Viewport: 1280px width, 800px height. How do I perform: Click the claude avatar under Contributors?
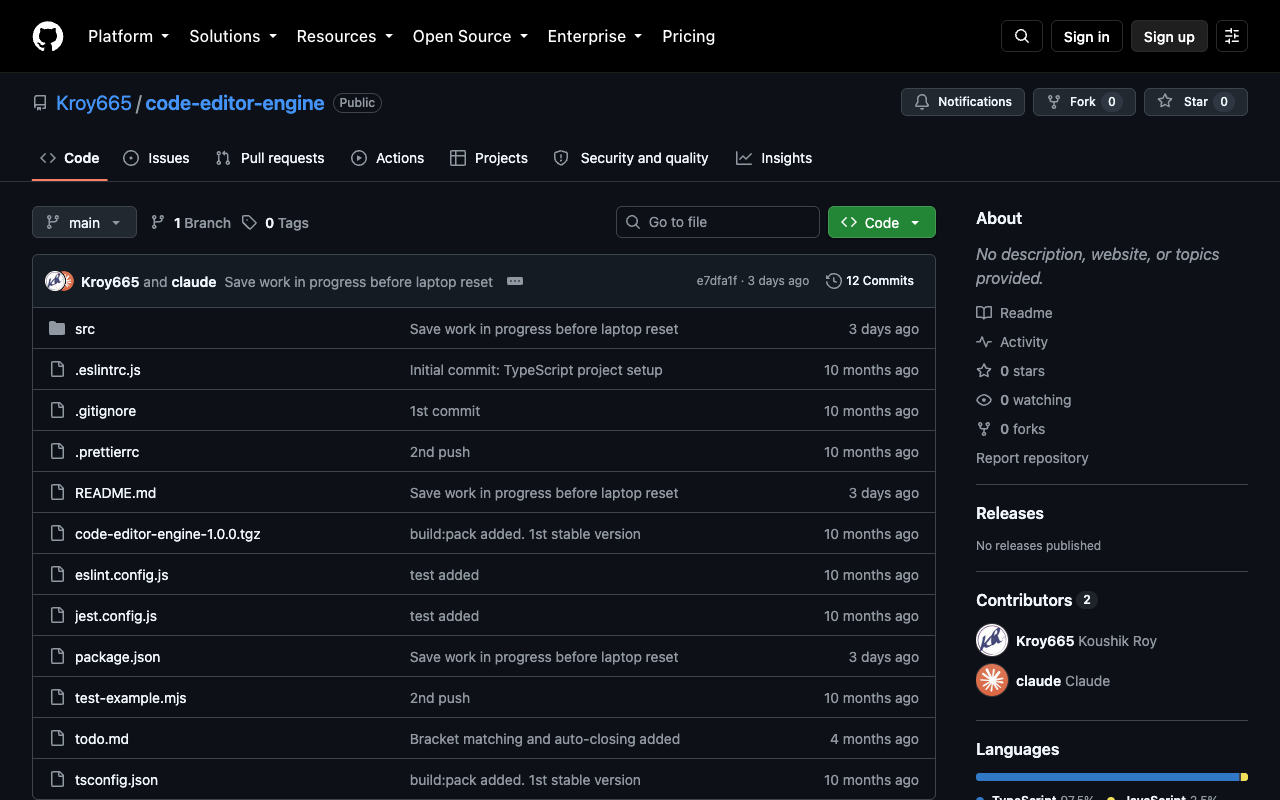tap(992, 680)
